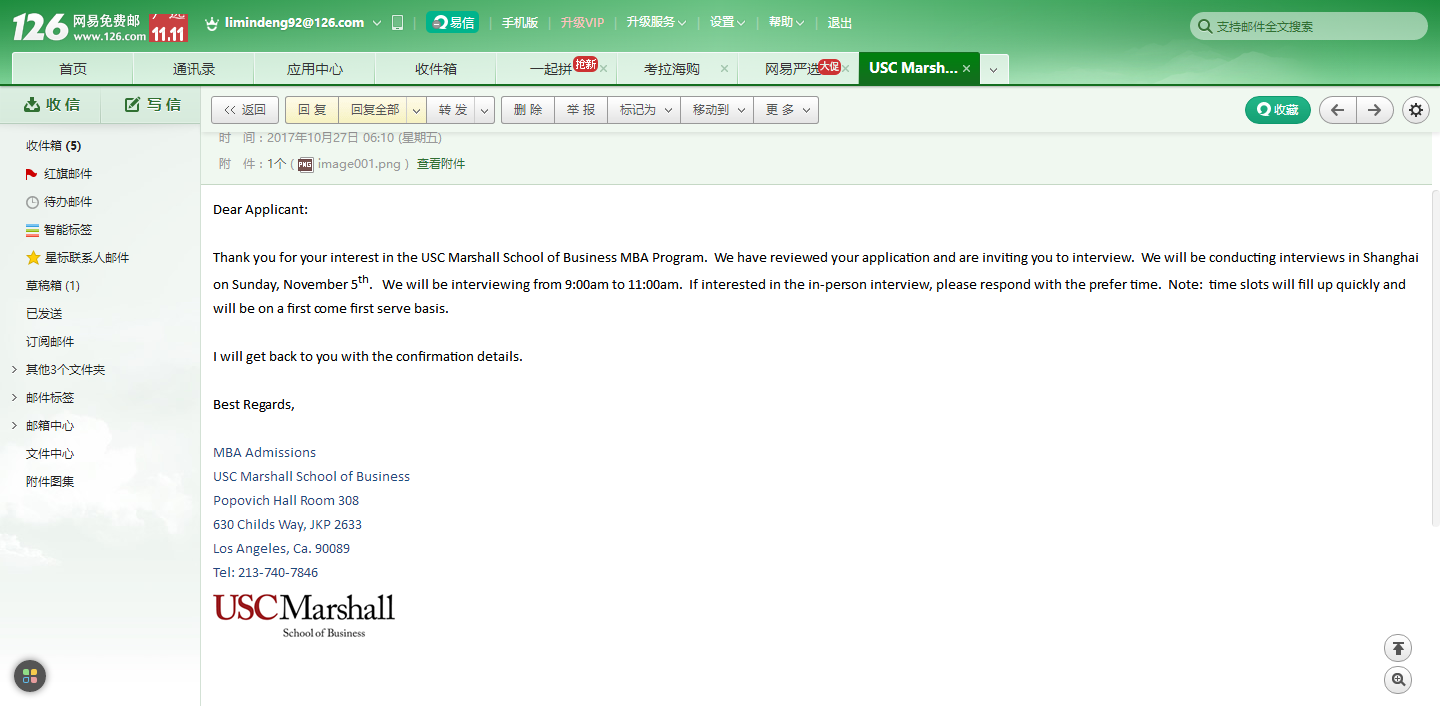This screenshot has height=706, width=1440.
Task: Open the mobile phone icon in header
Action: pyautogui.click(x=397, y=23)
